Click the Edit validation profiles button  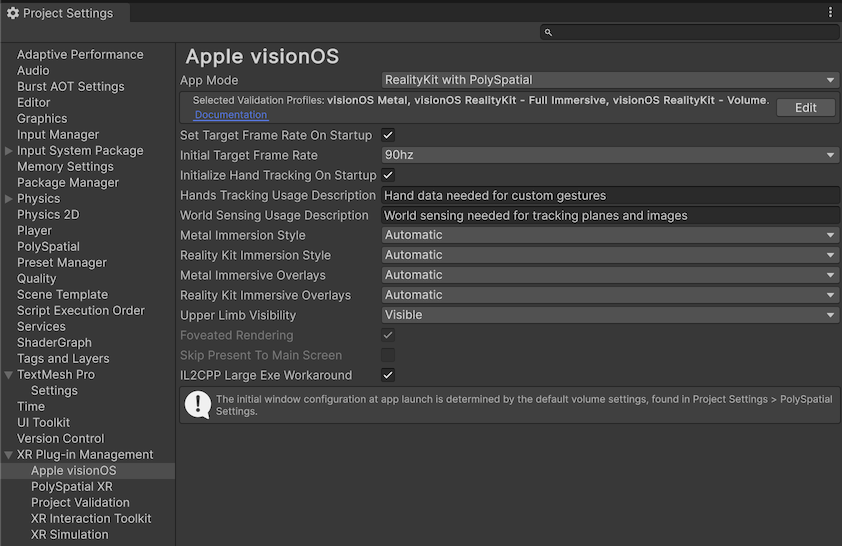805,108
